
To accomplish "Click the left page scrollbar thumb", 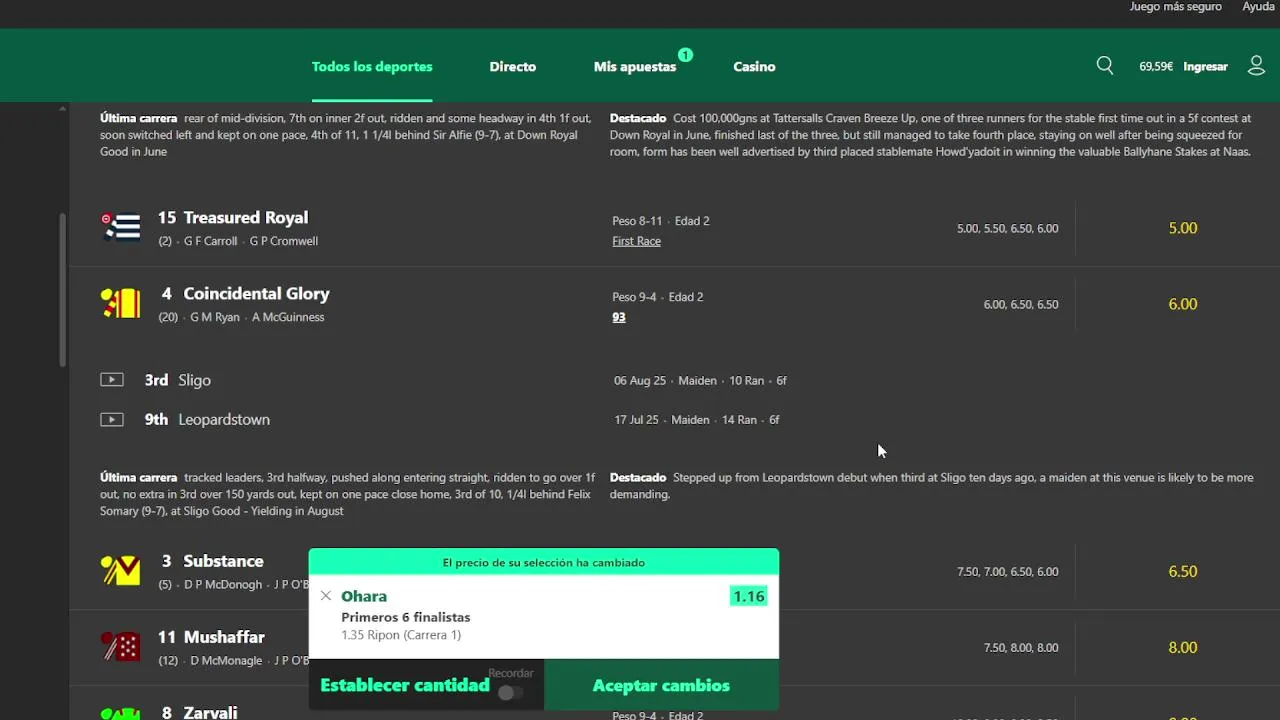I will click(63, 289).
